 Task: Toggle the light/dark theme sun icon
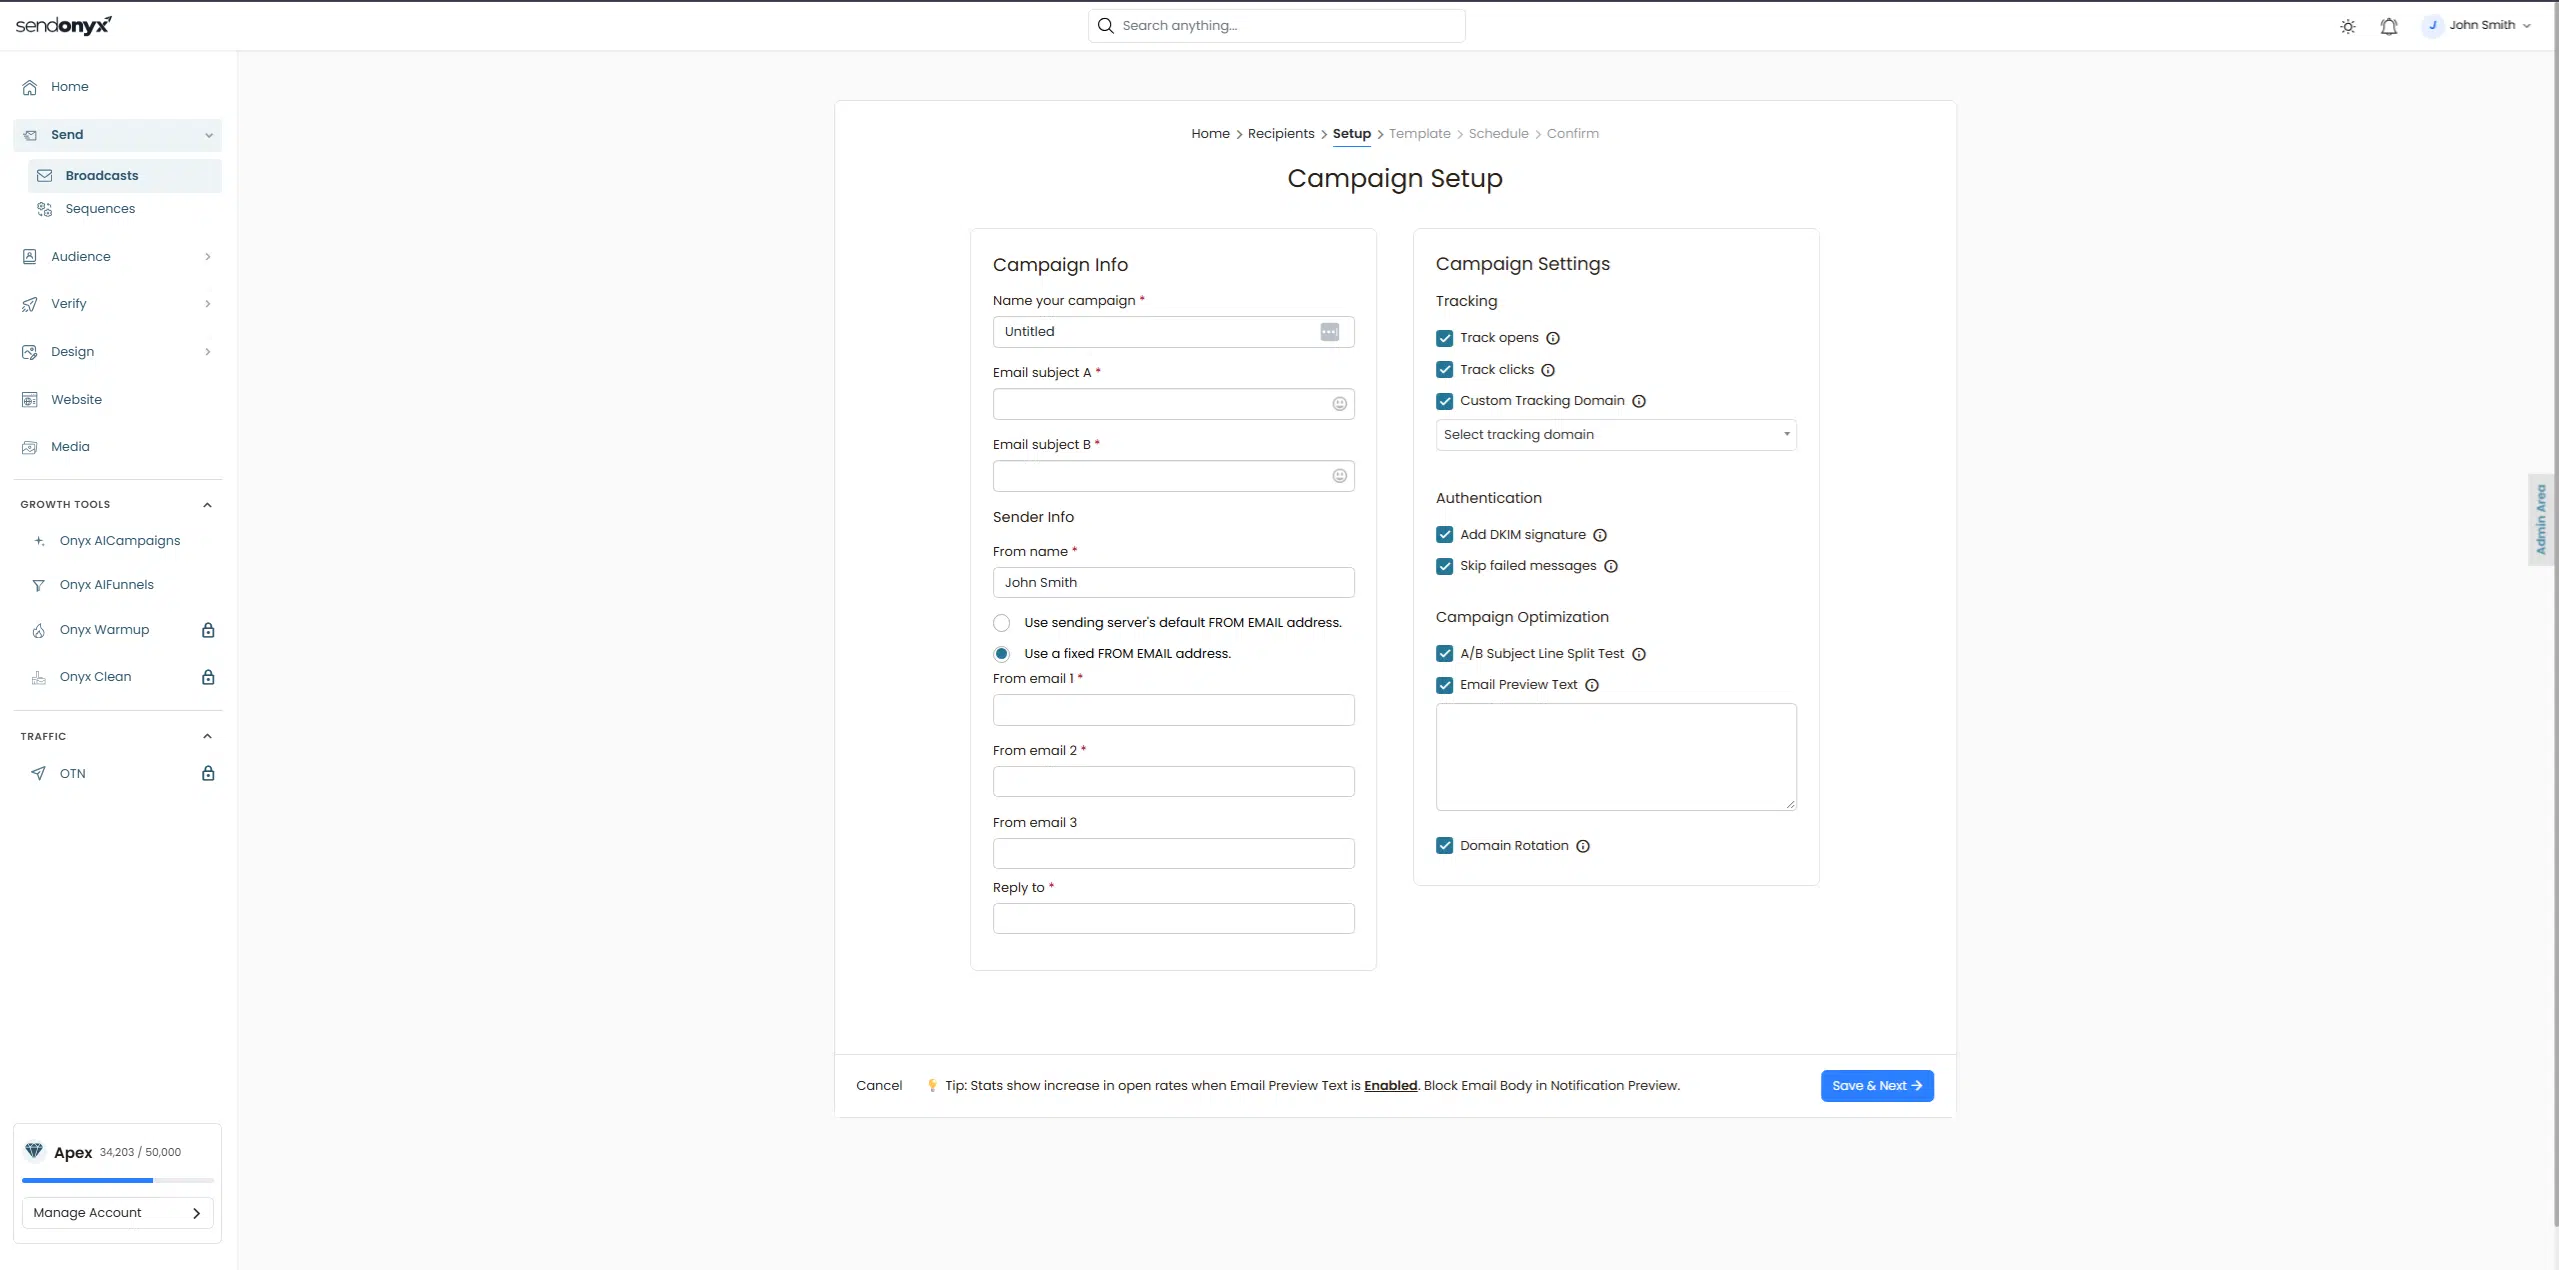2347,26
